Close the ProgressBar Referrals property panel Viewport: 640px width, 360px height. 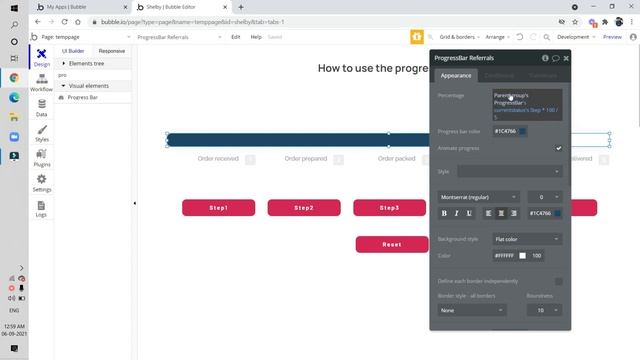[x=566, y=58]
